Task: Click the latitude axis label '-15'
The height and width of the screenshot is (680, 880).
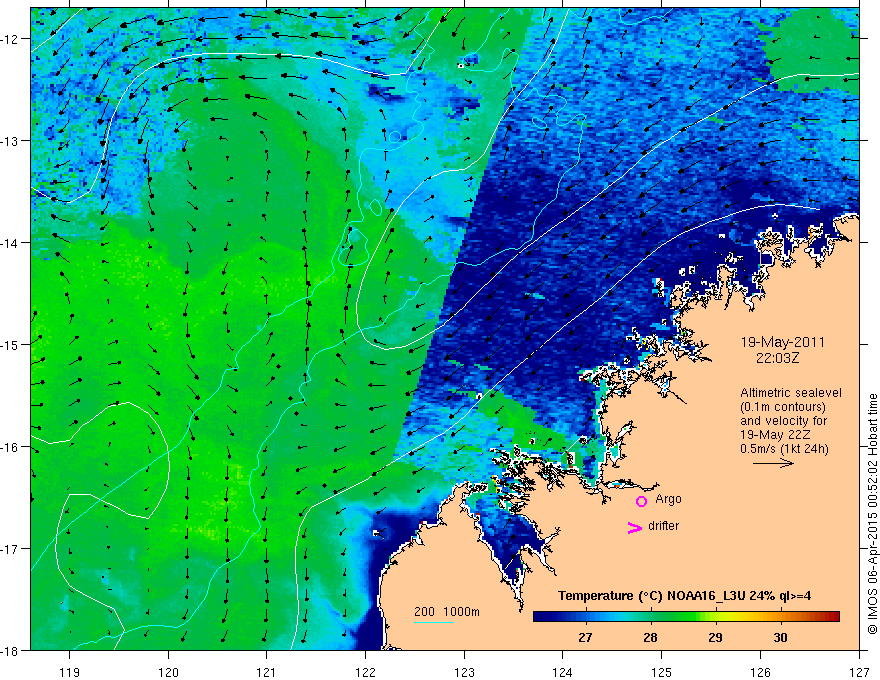Action: (10, 345)
